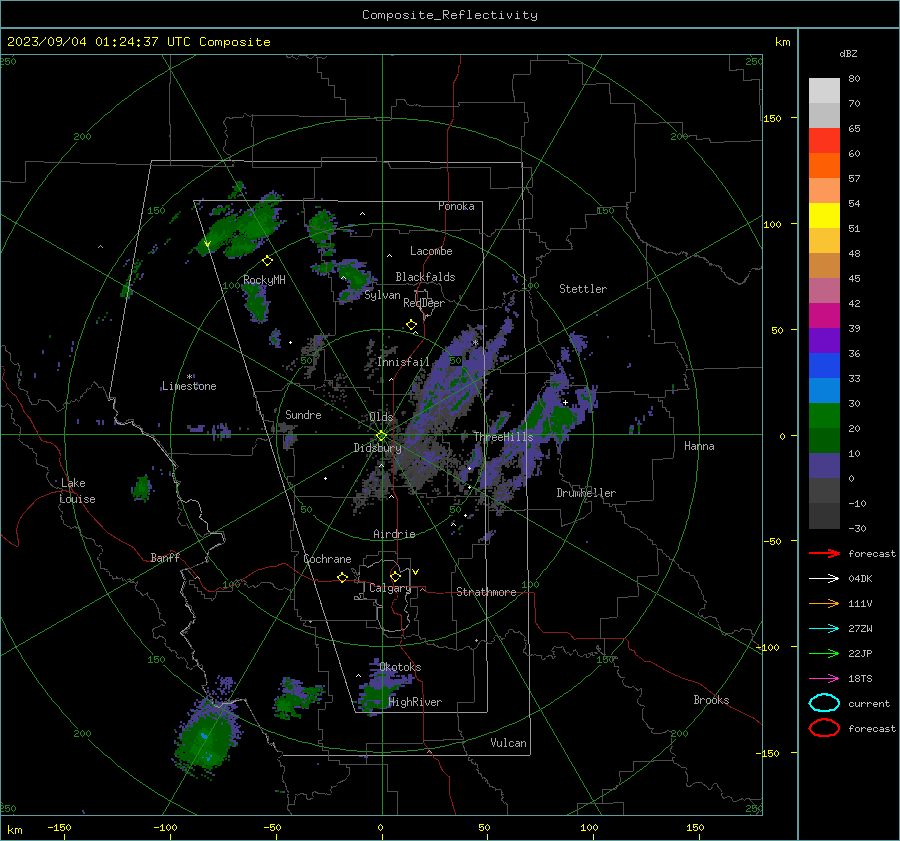Pick the magenta swatch below 42 dBZ

pyautogui.click(x=824, y=316)
